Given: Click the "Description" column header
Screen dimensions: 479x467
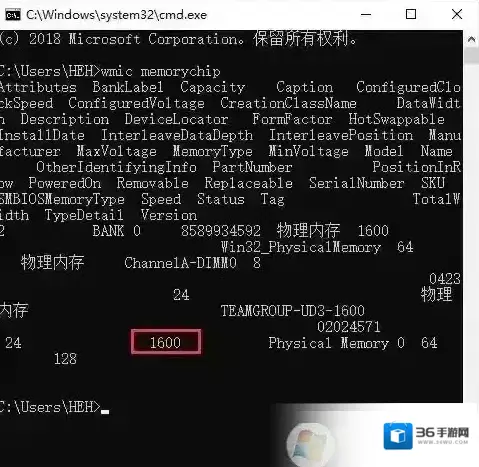Looking at the screenshot, I should (x=65, y=119).
